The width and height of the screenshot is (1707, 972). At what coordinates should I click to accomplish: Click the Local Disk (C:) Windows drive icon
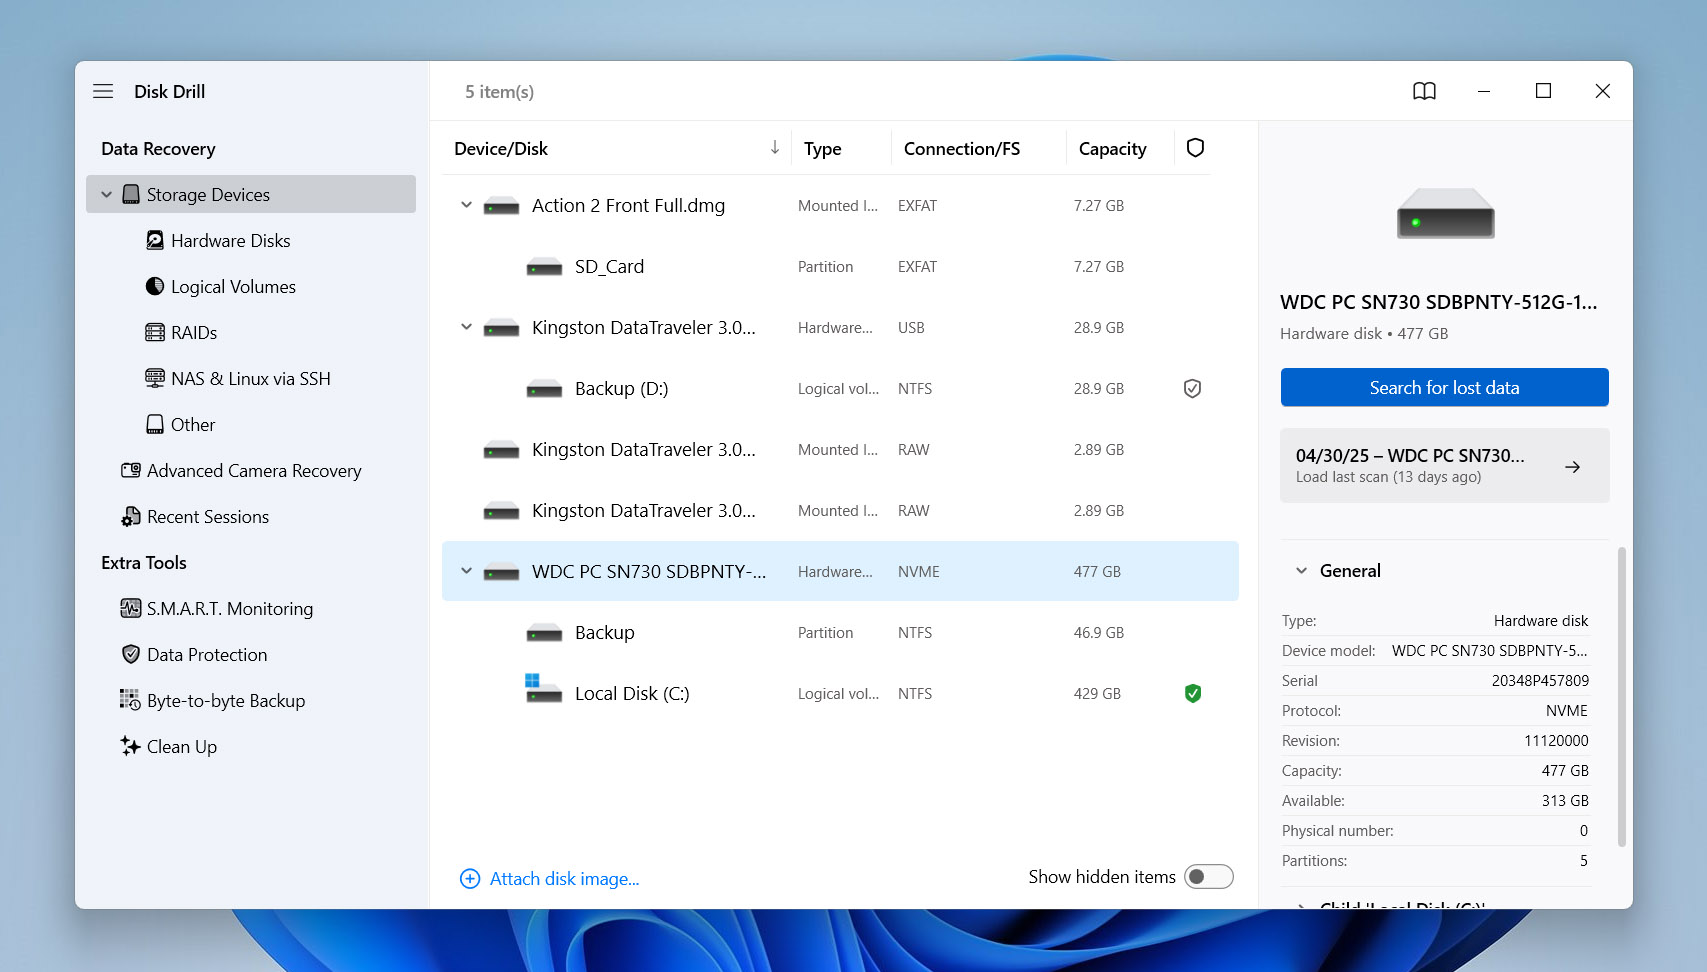(544, 689)
